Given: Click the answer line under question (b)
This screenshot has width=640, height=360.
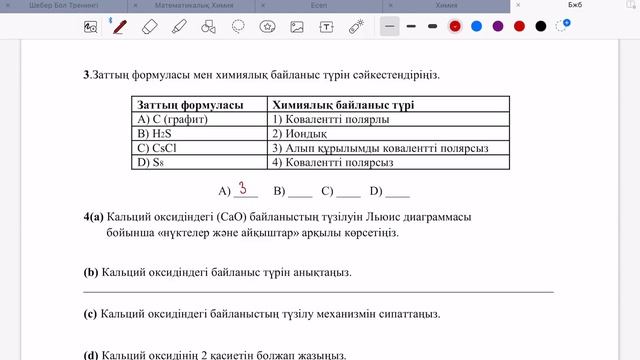Looking at the screenshot, I should 318,292.
